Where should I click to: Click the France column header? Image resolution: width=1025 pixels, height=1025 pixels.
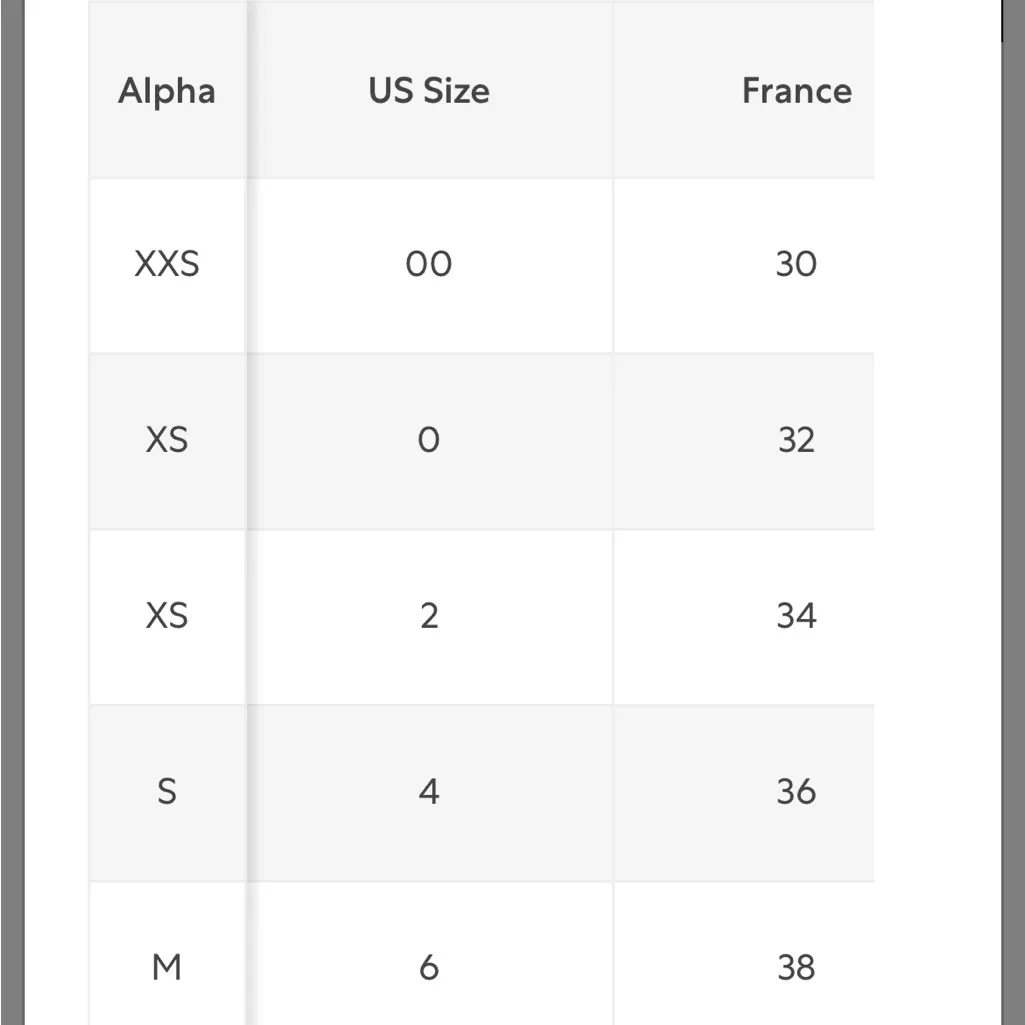(796, 91)
